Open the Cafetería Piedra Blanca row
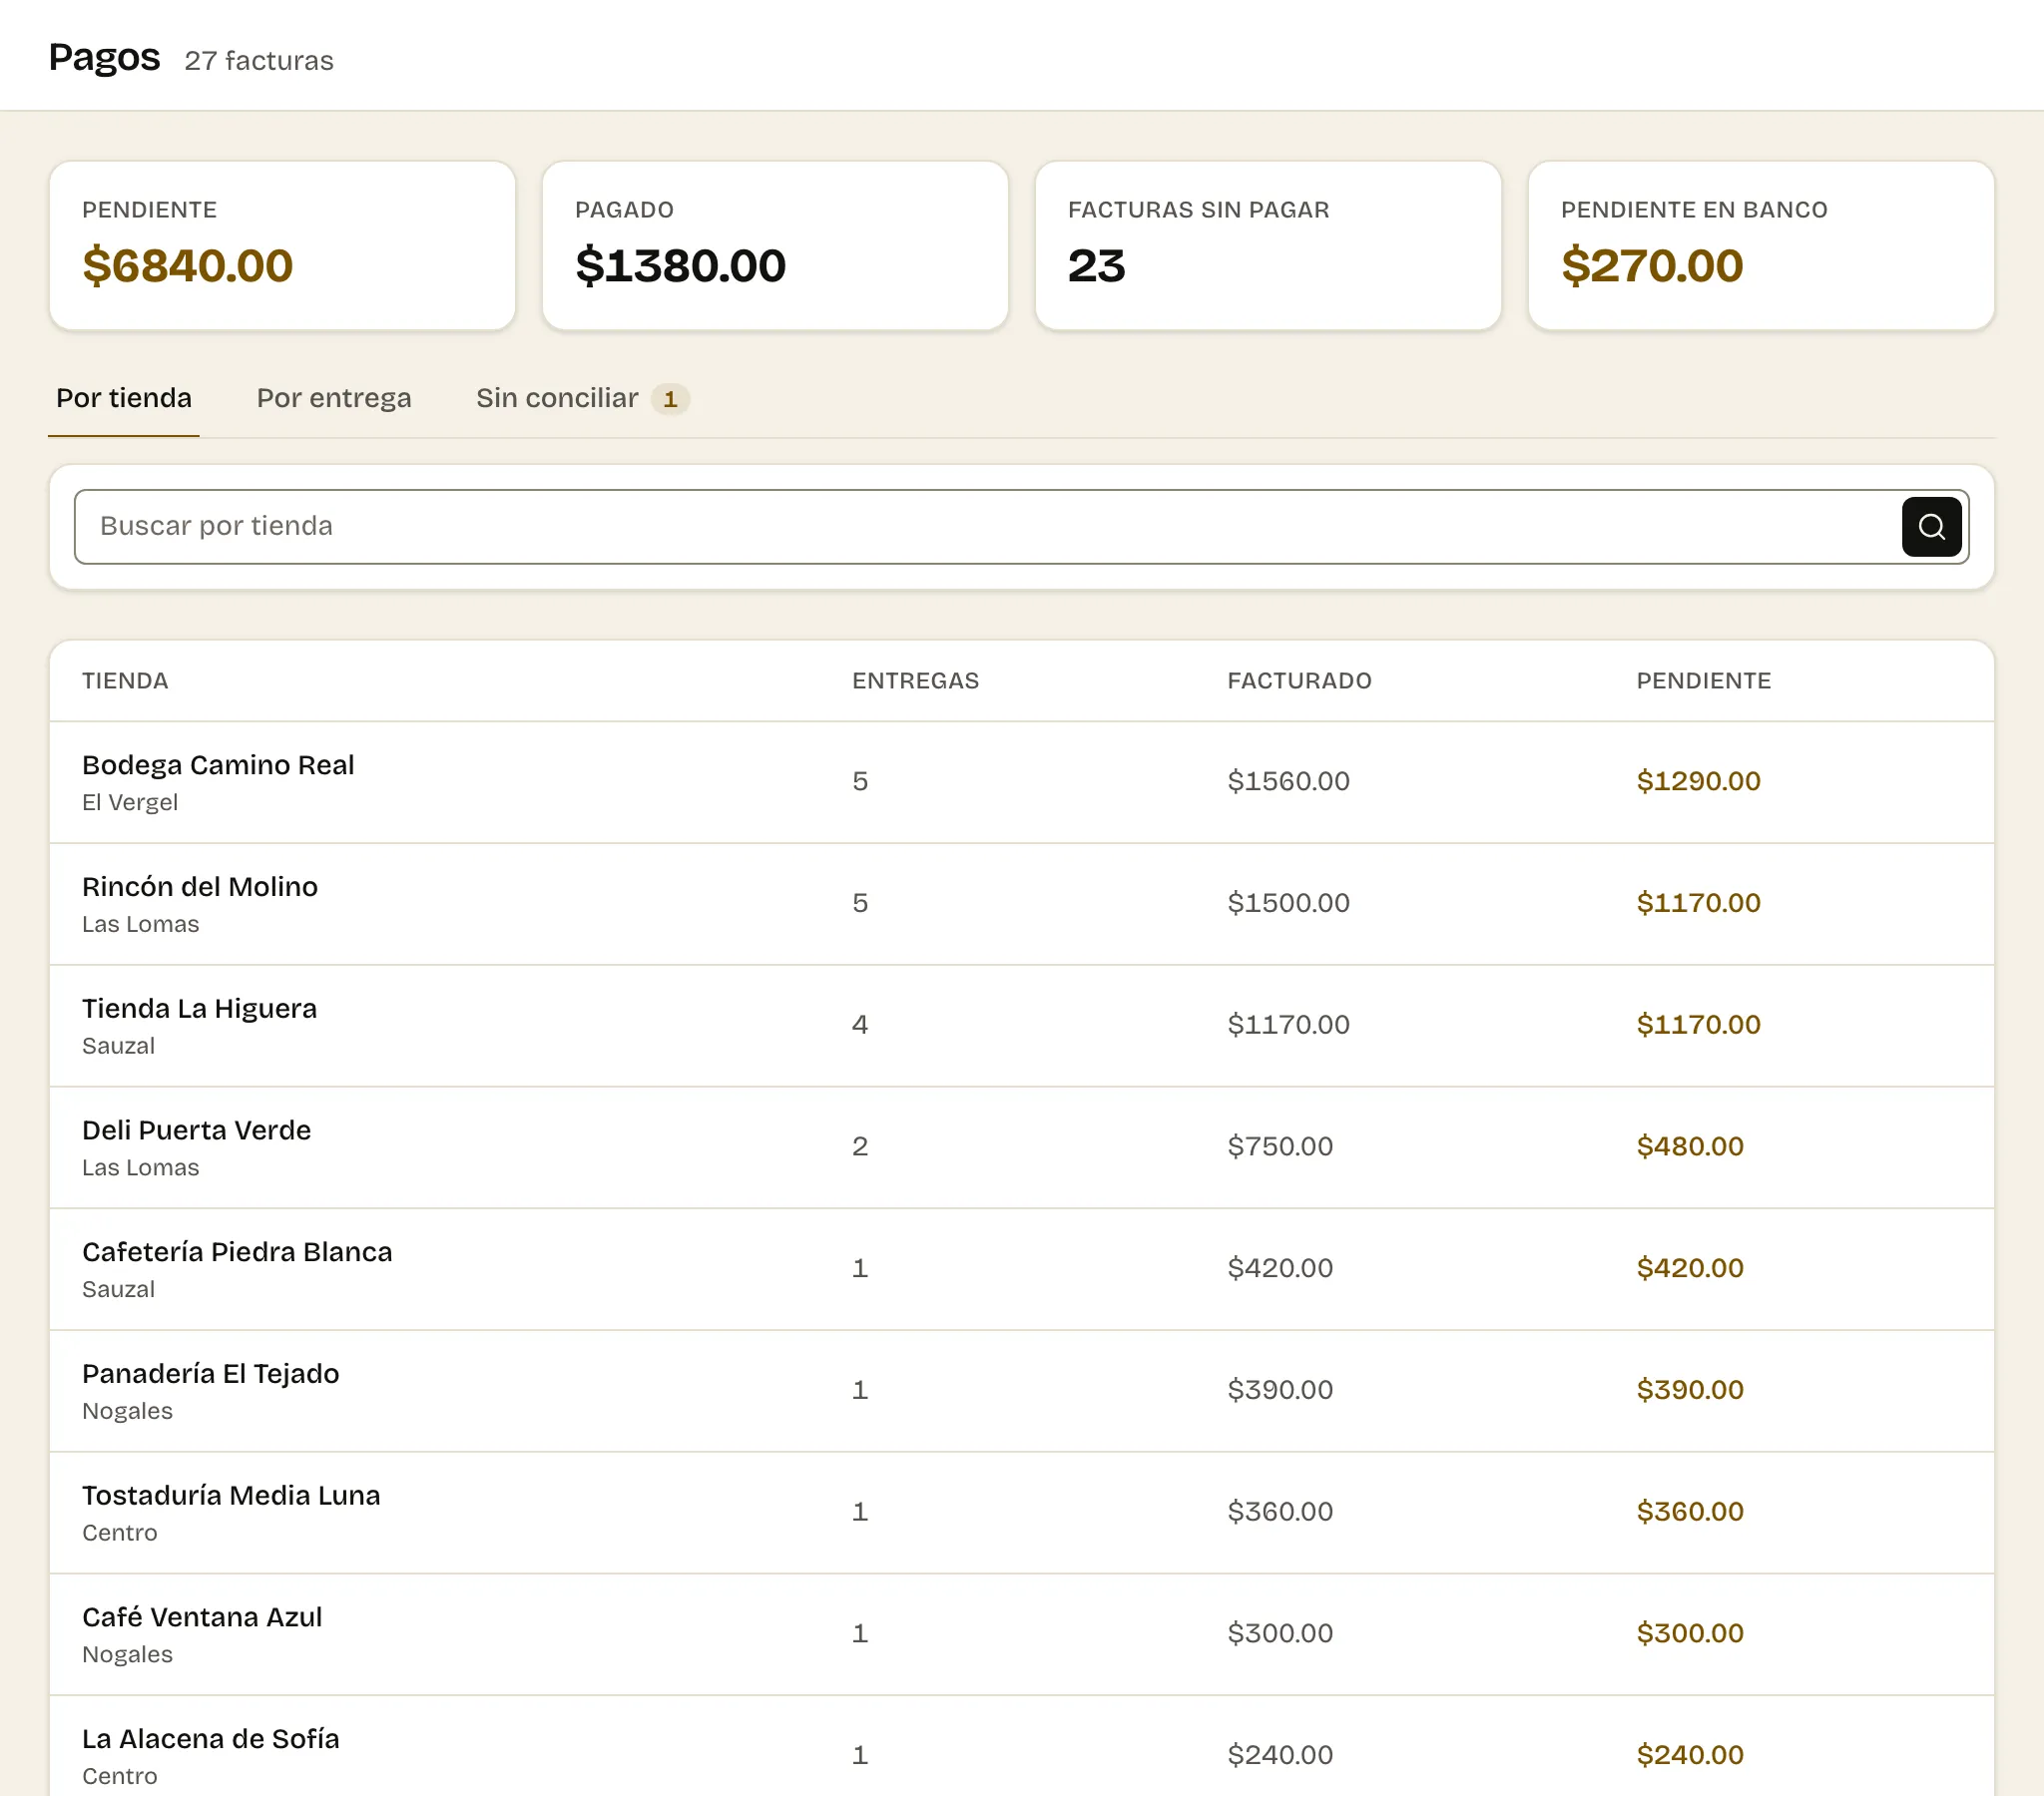Screen dimensions: 2044x1796 [x=1022, y=1270]
